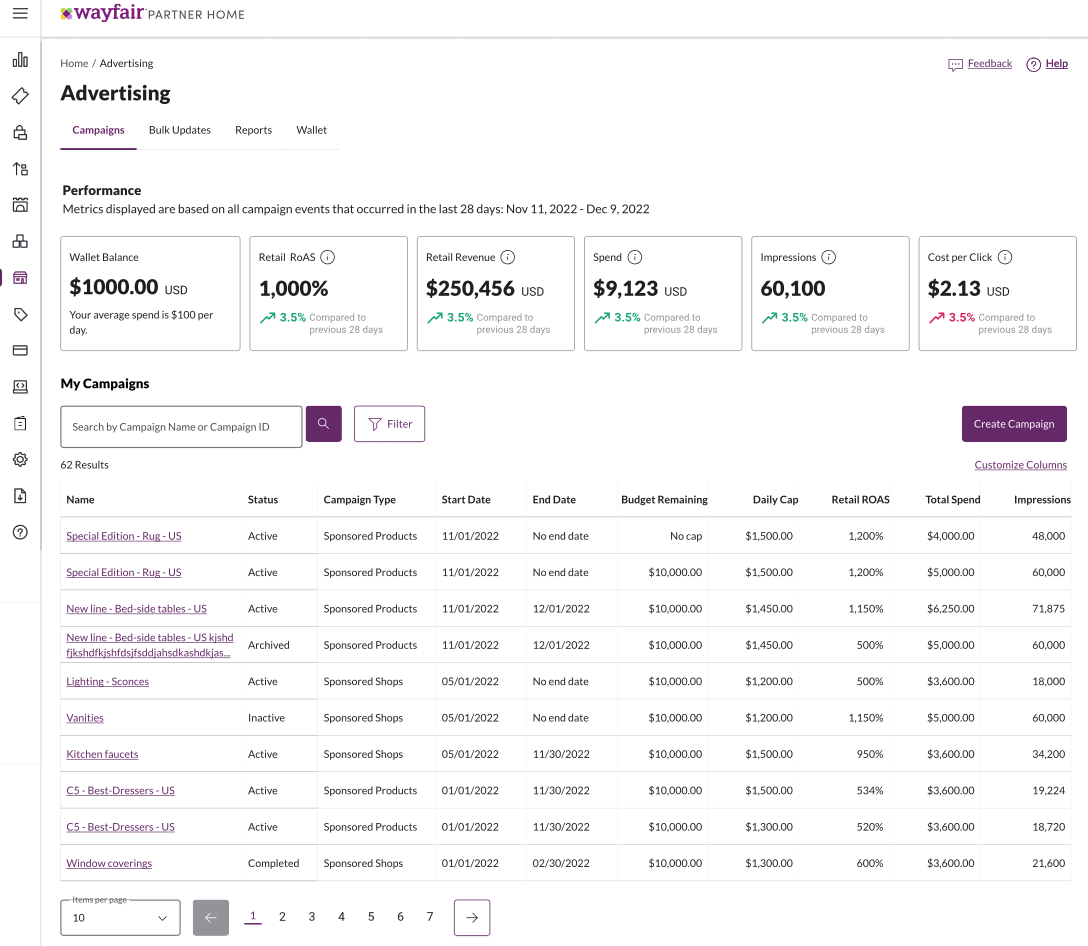Viewport: 1088px width, 946px height.
Task: Click the file download sidebar icon
Action: 20,496
